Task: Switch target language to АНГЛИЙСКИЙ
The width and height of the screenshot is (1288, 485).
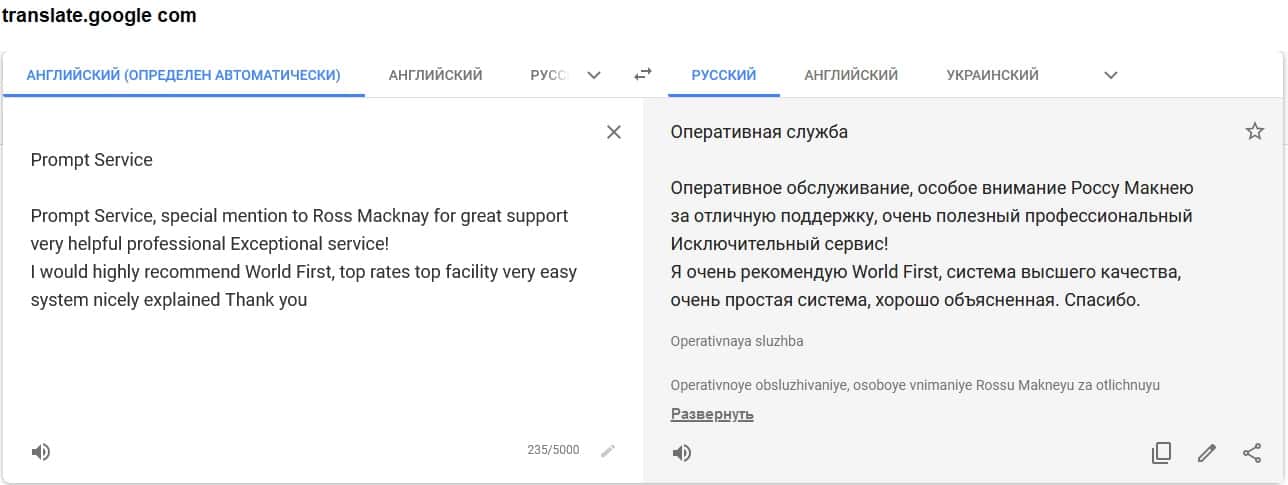Action: point(851,75)
